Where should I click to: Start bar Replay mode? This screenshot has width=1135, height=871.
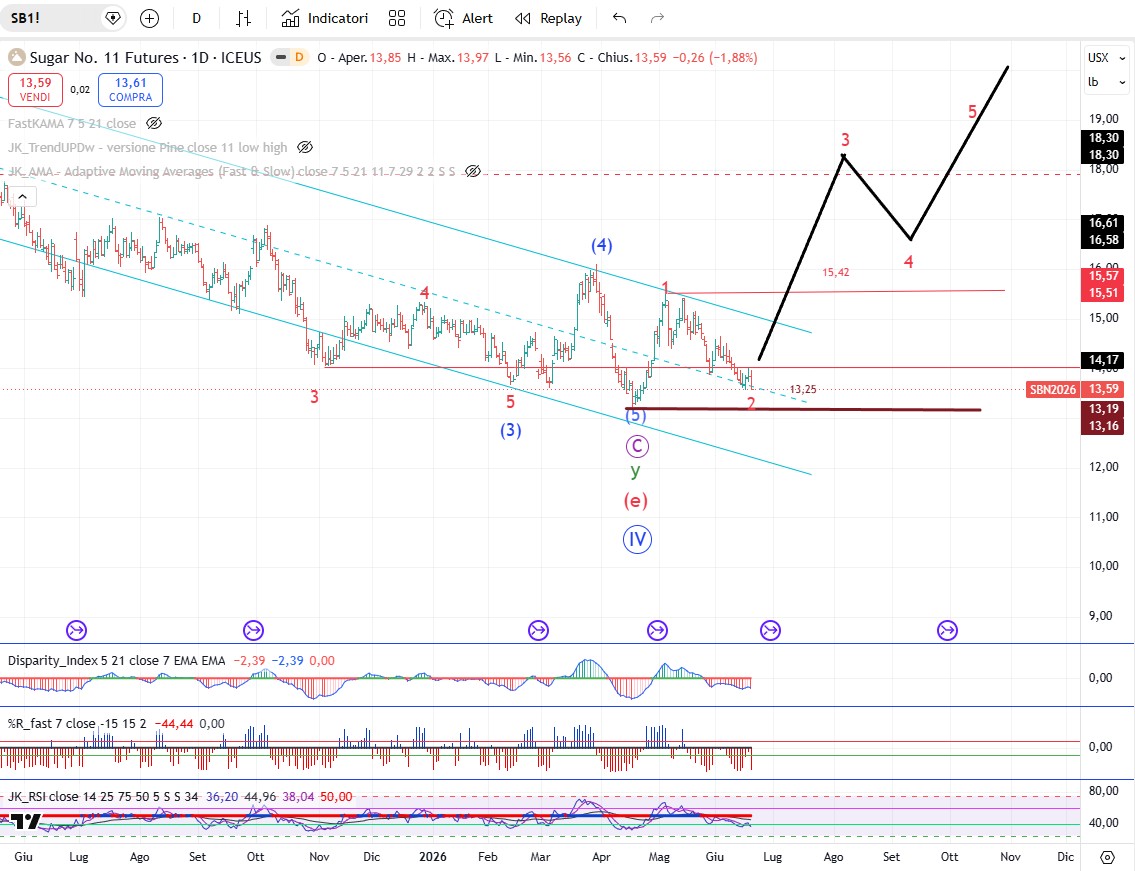pyautogui.click(x=548, y=18)
